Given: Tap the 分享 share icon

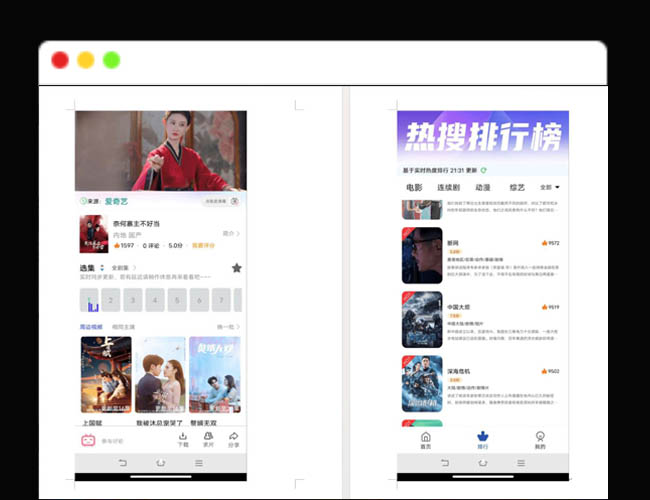Looking at the screenshot, I should [x=234, y=439].
